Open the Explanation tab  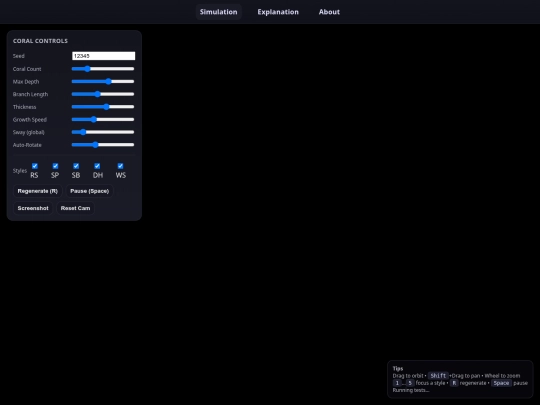click(278, 12)
